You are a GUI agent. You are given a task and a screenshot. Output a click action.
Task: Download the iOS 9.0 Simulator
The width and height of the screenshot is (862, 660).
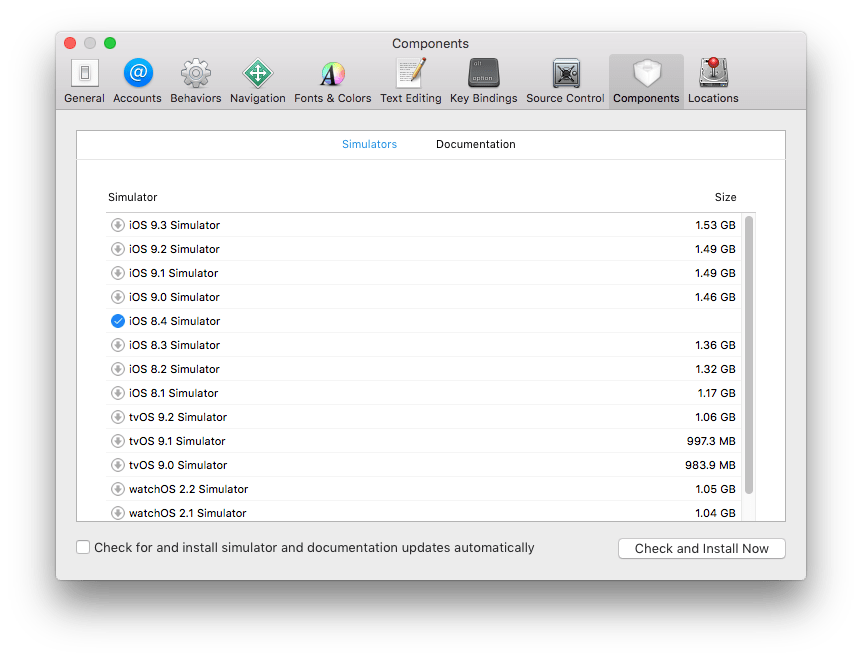(118, 297)
